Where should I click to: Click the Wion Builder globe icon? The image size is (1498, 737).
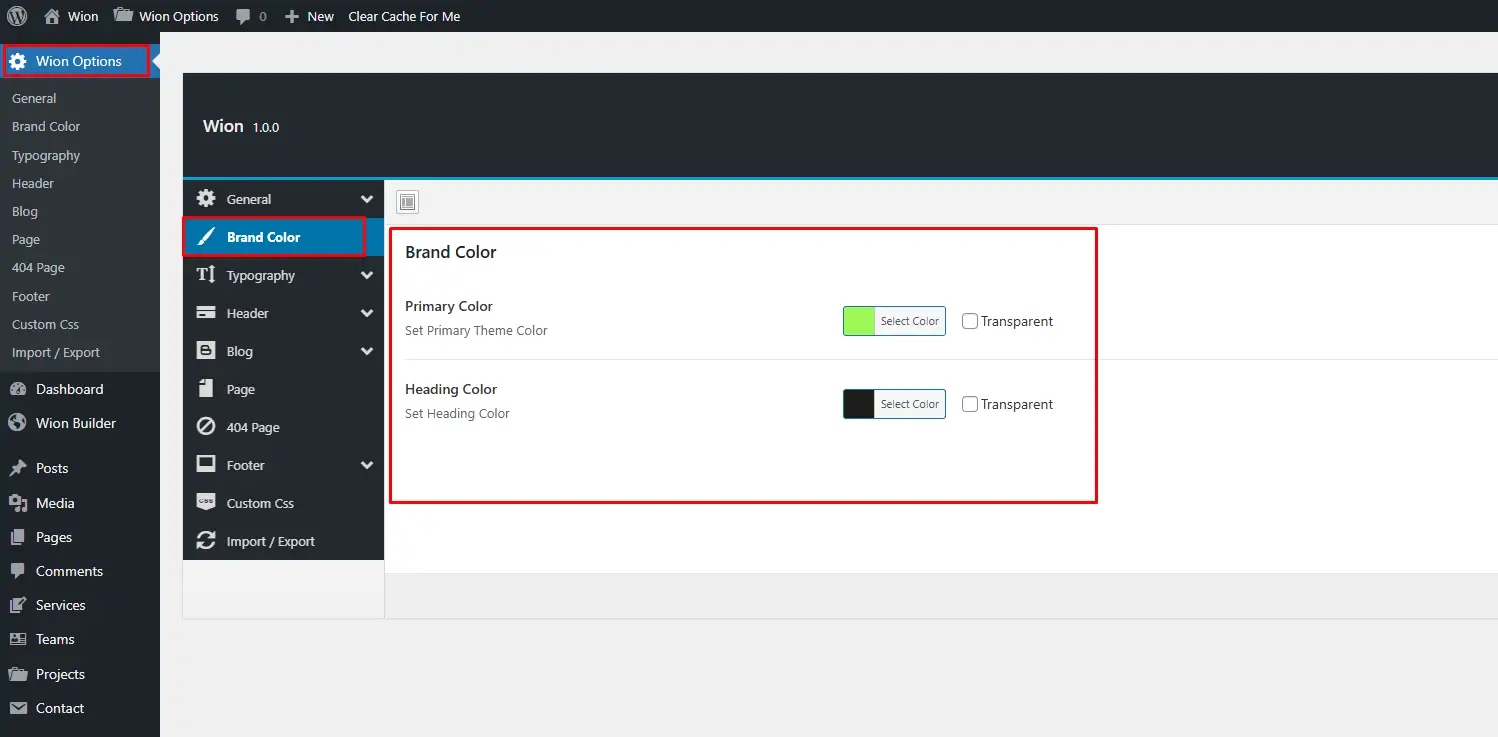point(17,423)
